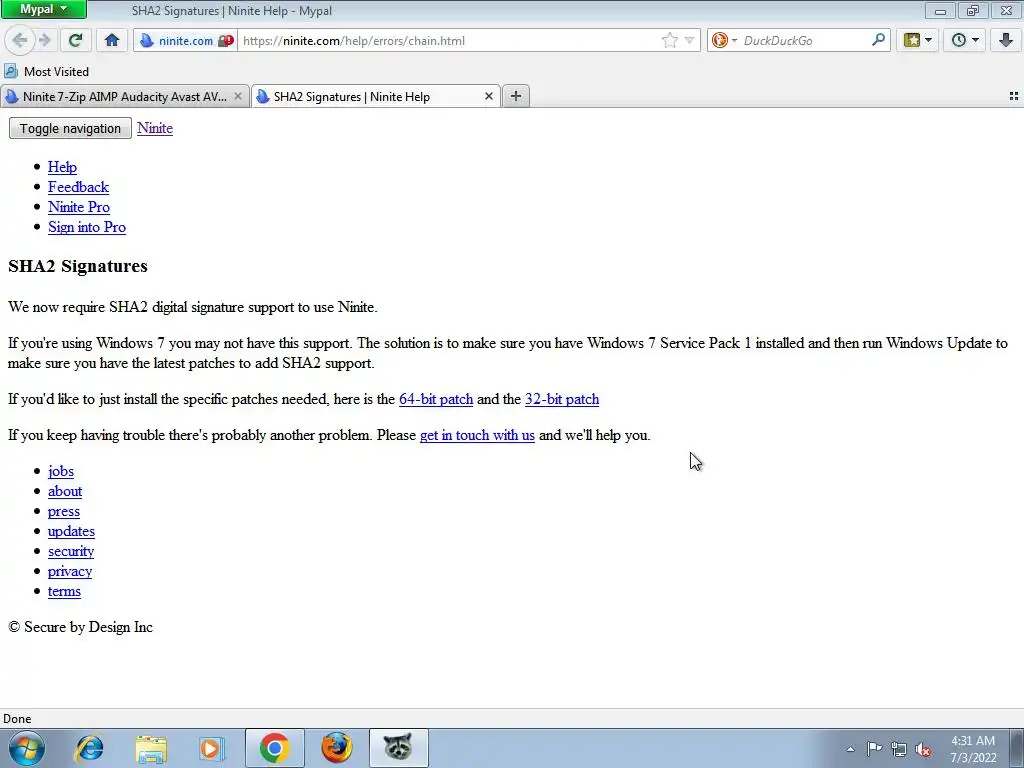Minimize the Mypal browser window
Screen dimensions: 1024x768
coord(940,10)
